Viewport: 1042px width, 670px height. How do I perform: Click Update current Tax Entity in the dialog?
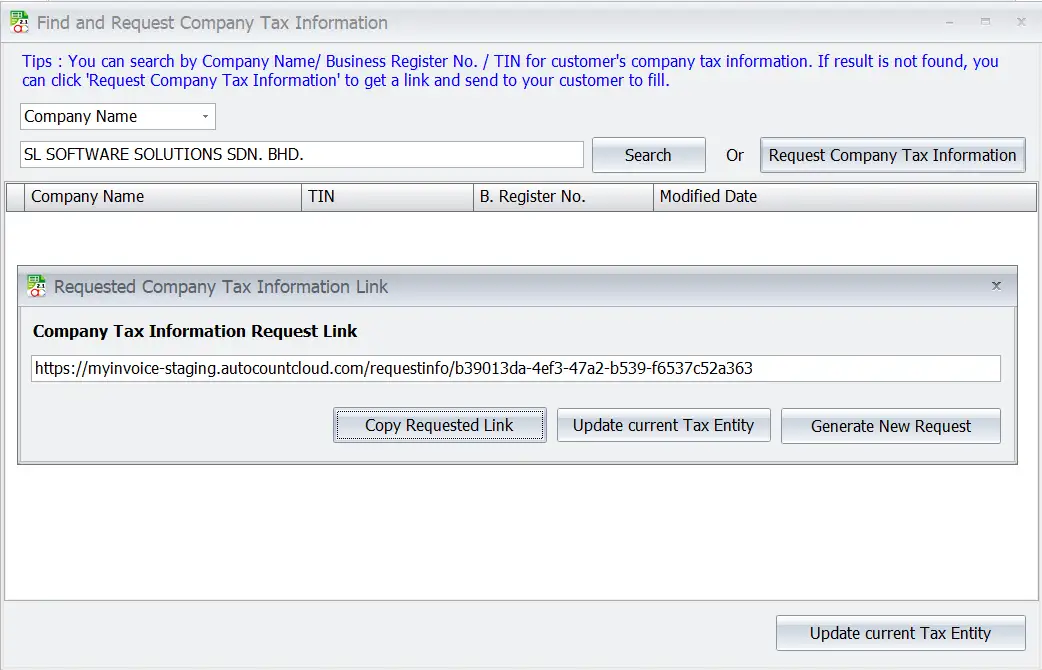coord(663,425)
